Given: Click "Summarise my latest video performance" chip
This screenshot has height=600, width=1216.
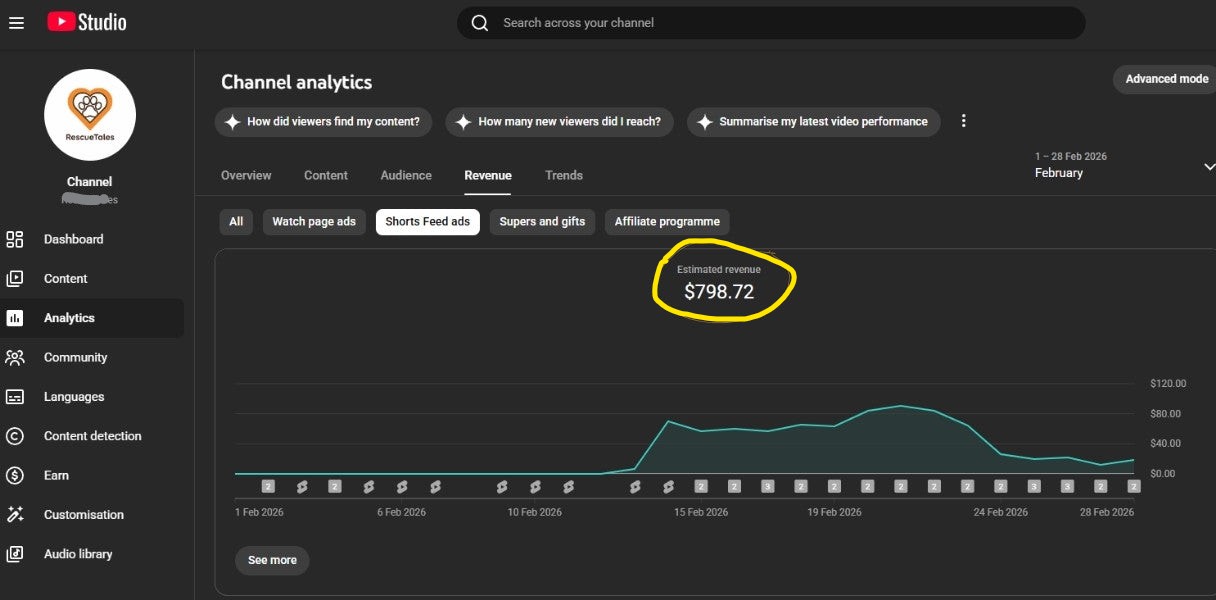Looking at the screenshot, I should click(813, 122).
